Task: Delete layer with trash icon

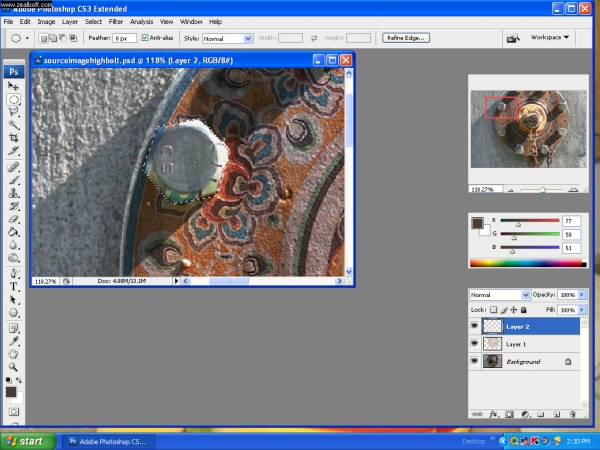Action: click(572, 414)
